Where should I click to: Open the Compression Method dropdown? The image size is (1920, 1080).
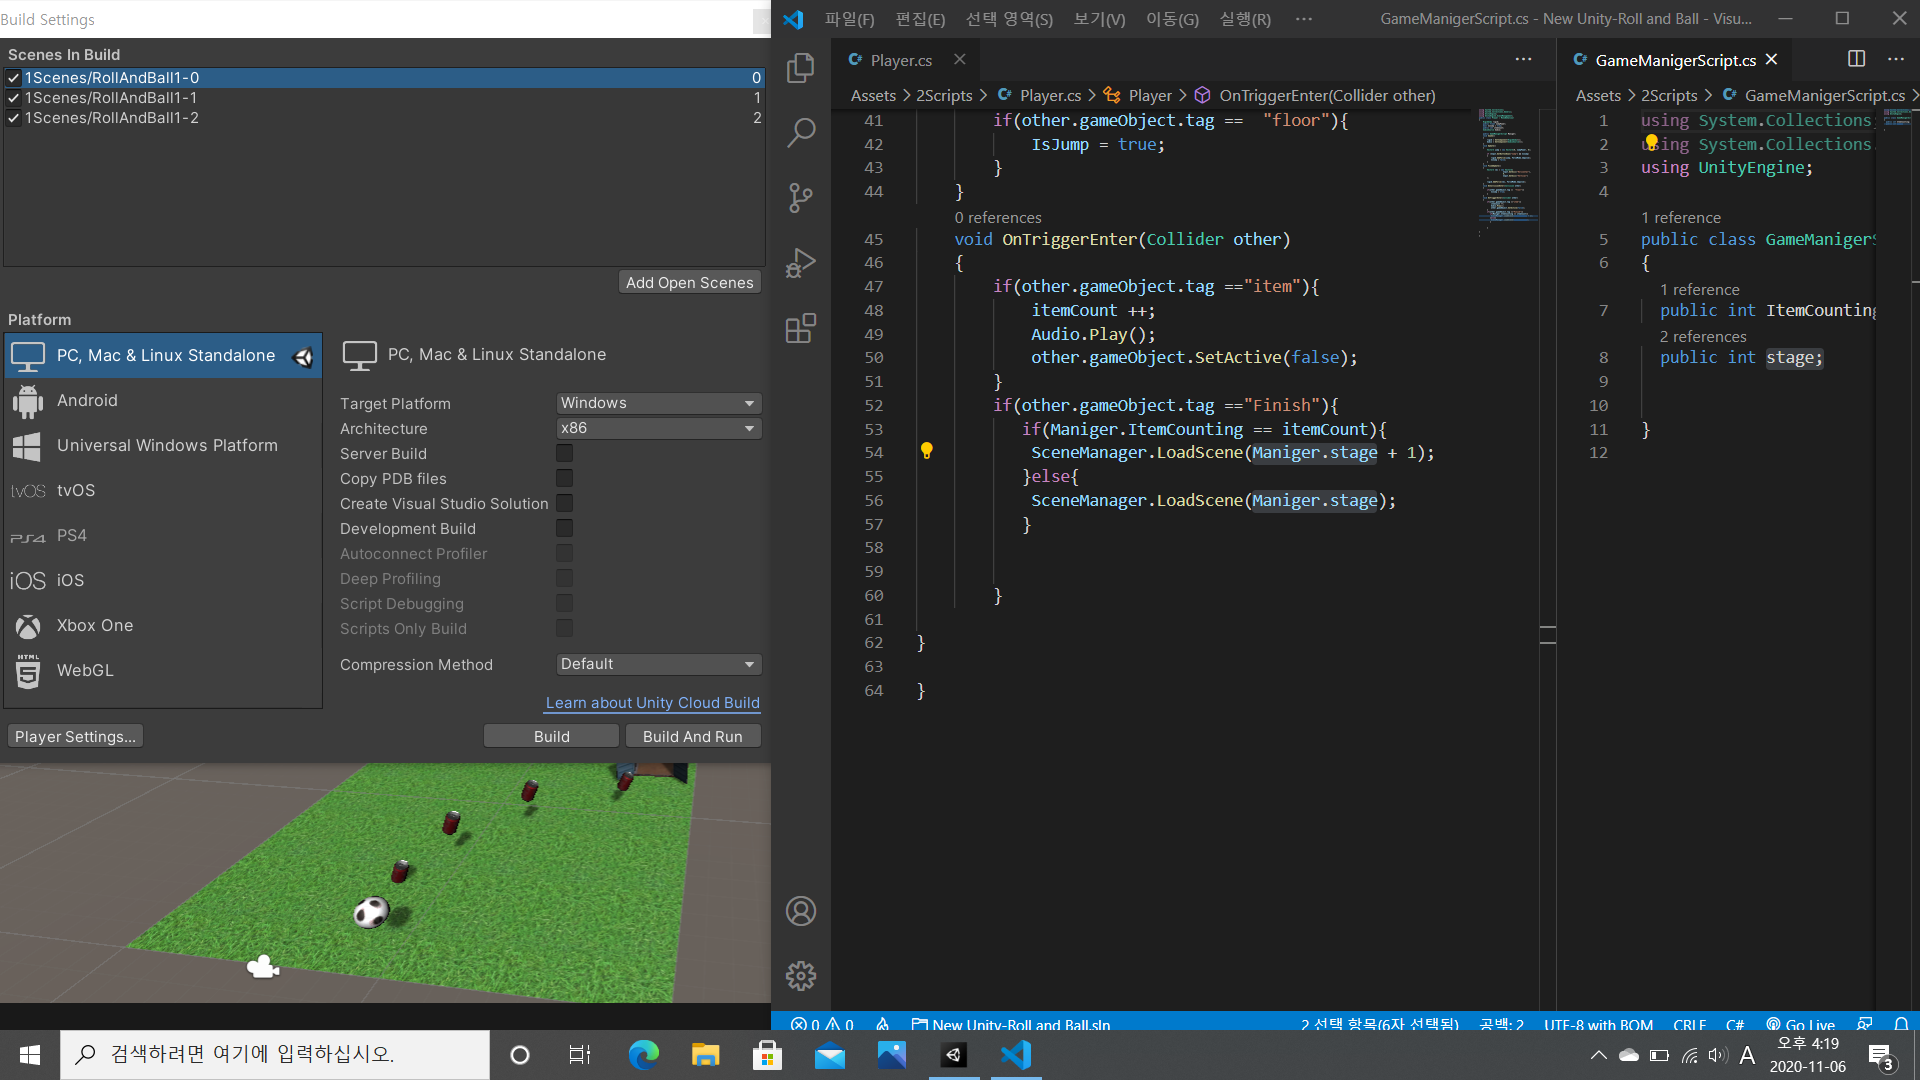658,664
